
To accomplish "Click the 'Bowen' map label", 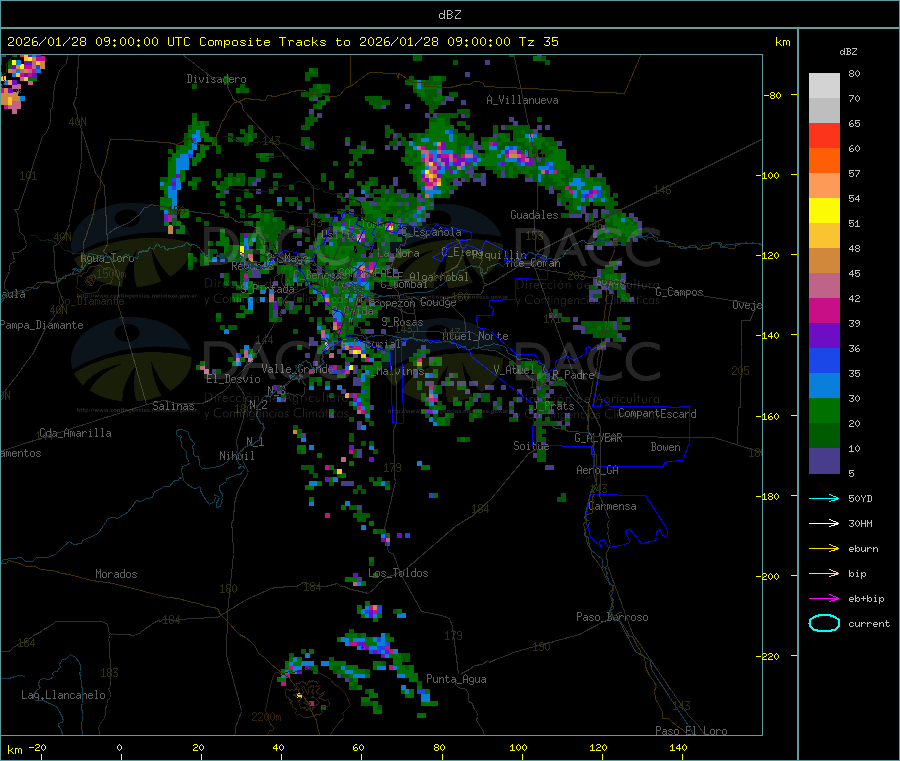I will 666,447.
